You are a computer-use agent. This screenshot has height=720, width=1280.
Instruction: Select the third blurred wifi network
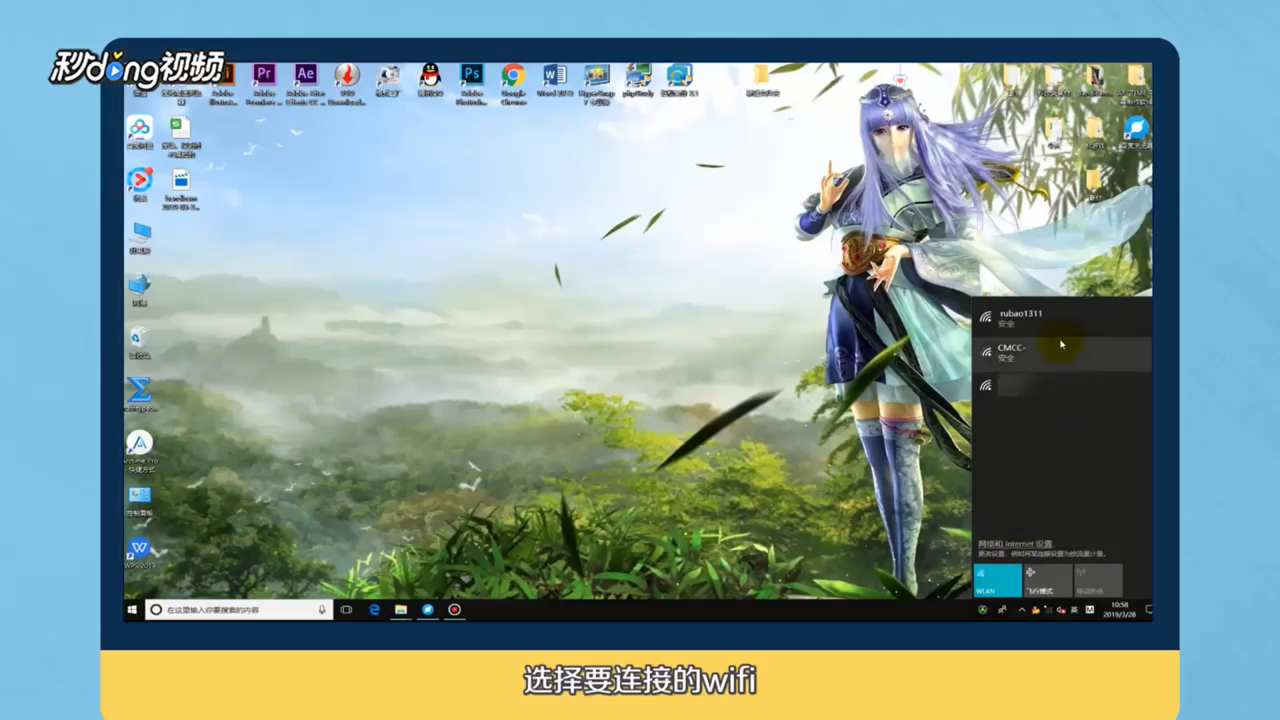[x=1062, y=385]
